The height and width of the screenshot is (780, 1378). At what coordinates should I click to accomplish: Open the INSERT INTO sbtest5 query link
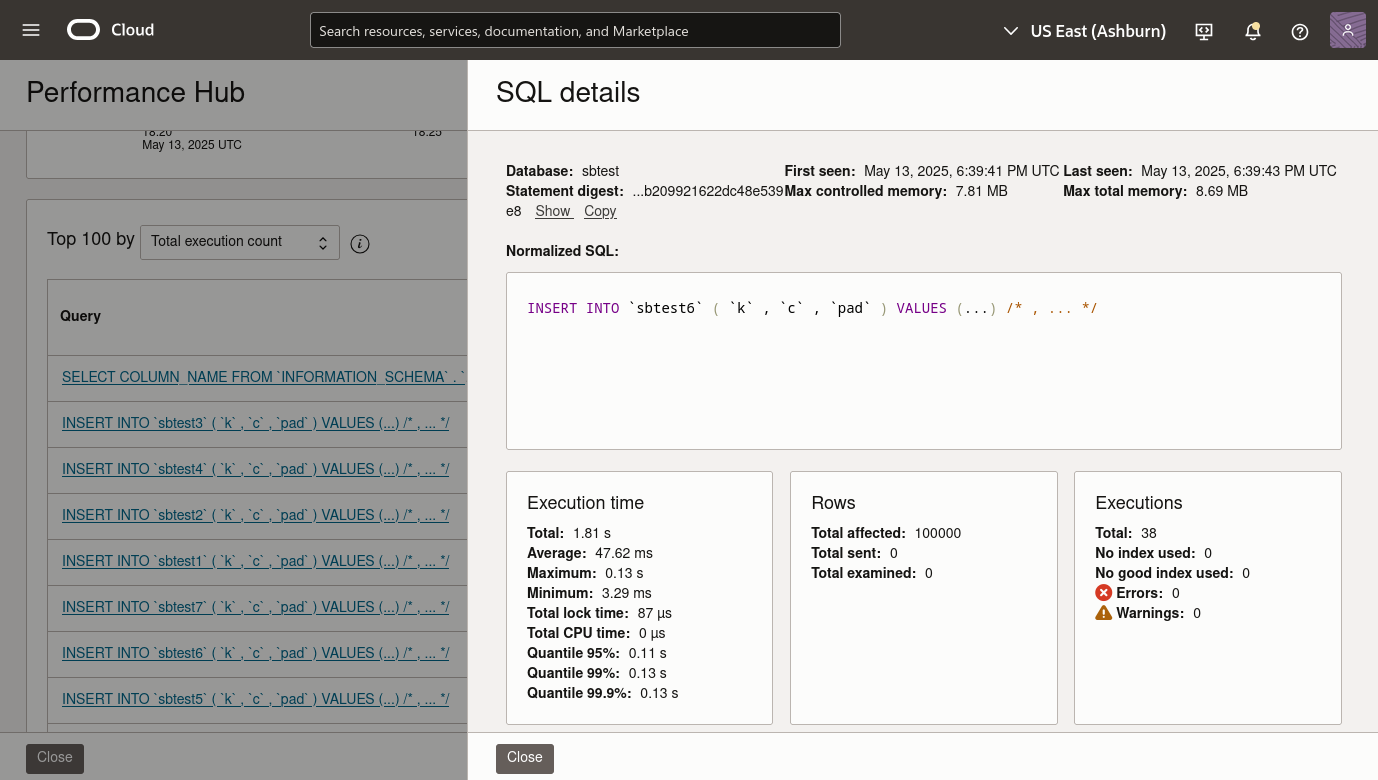[x=255, y=699]
